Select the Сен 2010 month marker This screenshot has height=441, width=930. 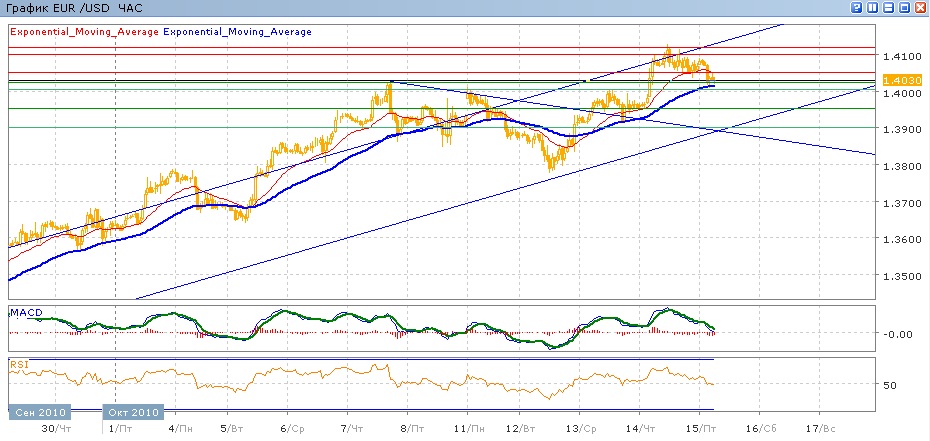pyautogui.click(x=40, y=413)
